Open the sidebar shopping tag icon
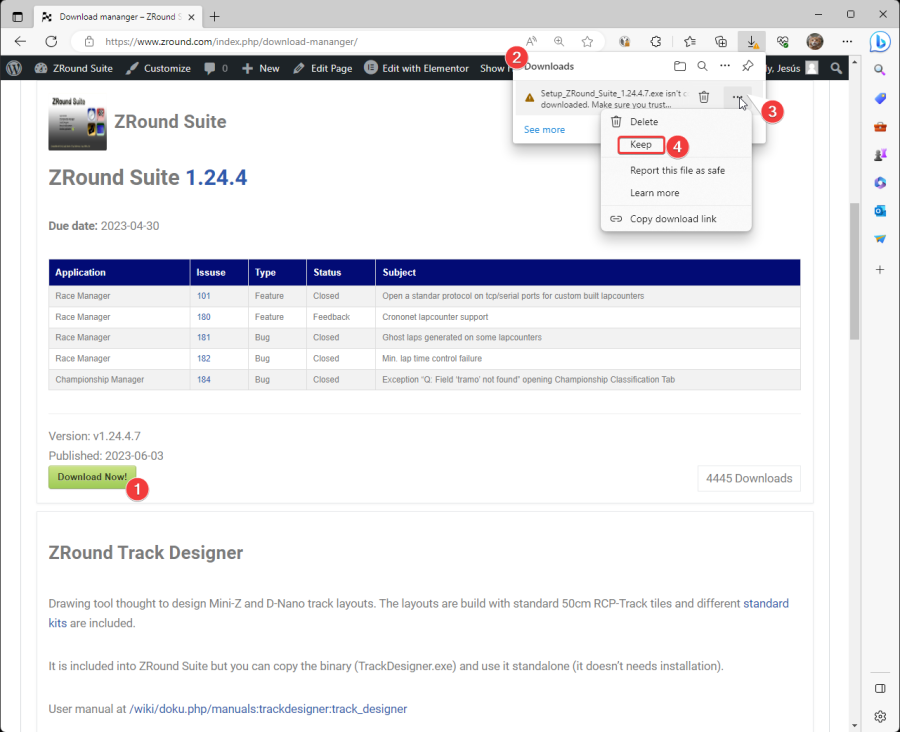Viewport: 900px width, 732px height. 880,98
